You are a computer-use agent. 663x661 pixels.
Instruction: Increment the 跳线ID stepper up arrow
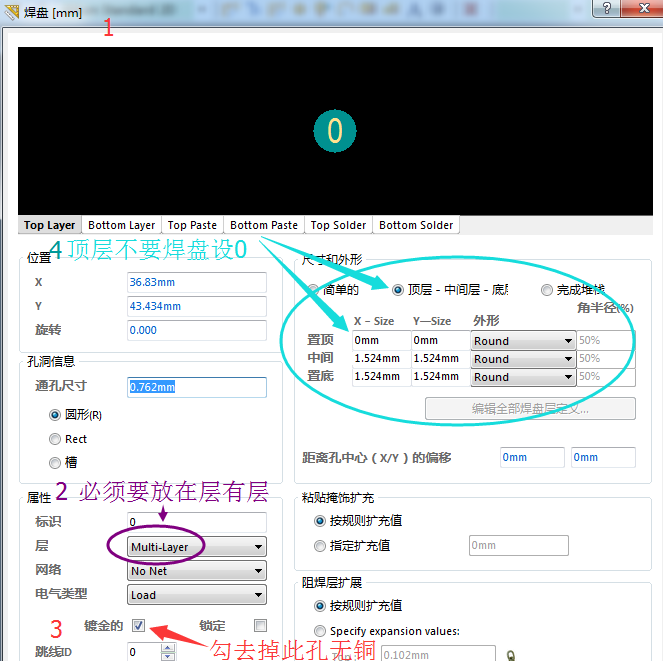click(167, 648)
